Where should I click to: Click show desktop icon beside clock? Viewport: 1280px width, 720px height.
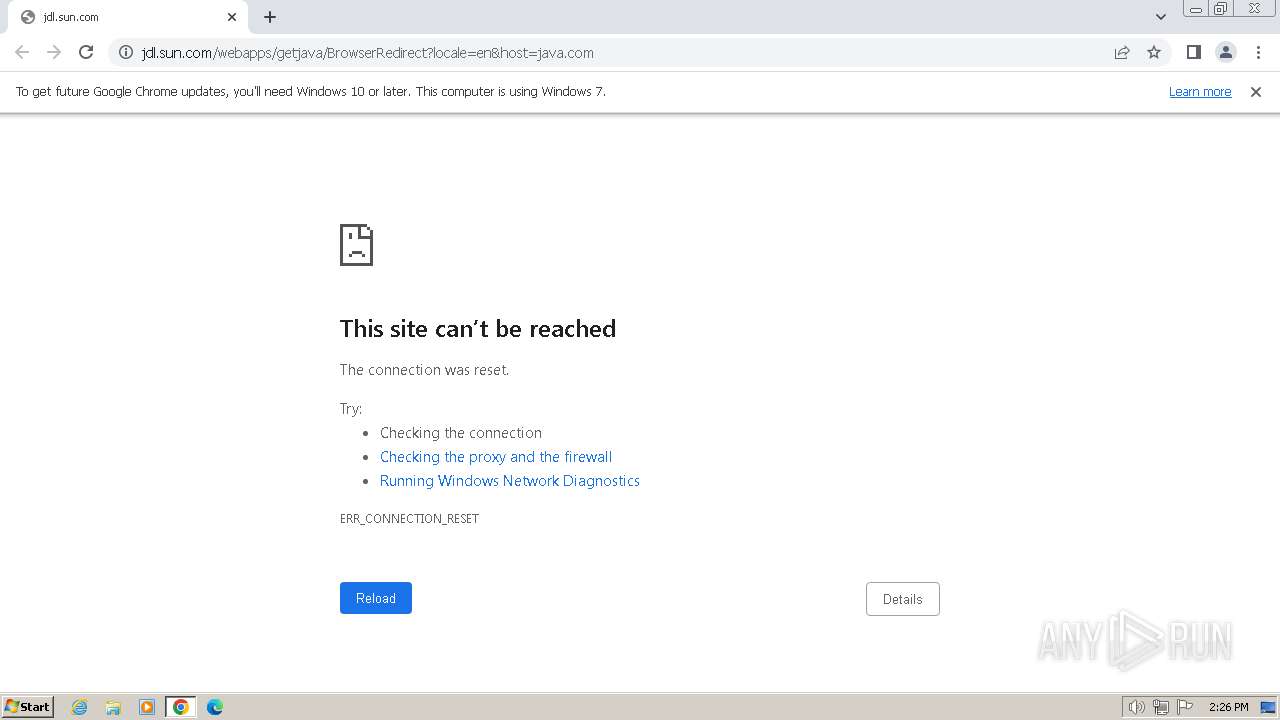(1268, 707)
